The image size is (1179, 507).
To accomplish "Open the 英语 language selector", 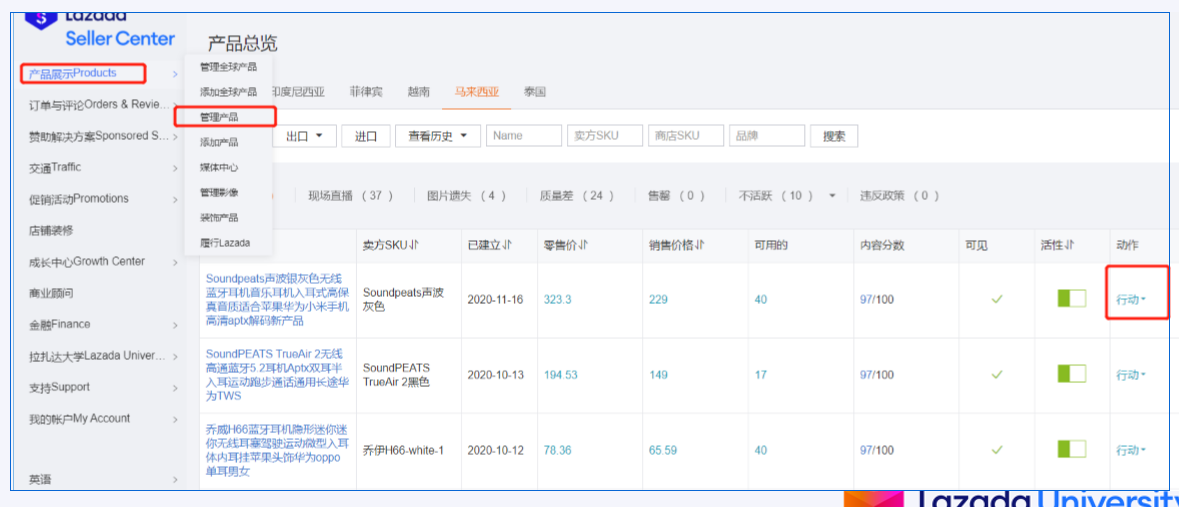I will 103,479.
